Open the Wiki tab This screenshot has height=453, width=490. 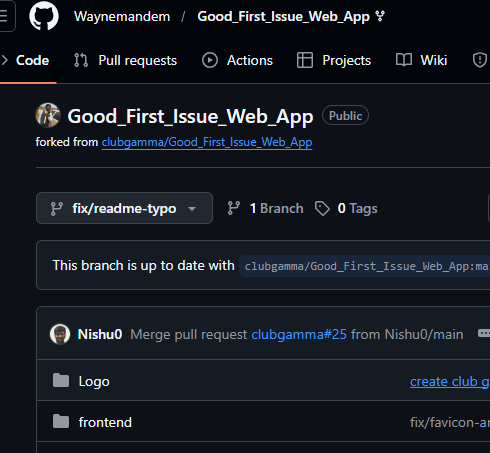coord(421,60)
